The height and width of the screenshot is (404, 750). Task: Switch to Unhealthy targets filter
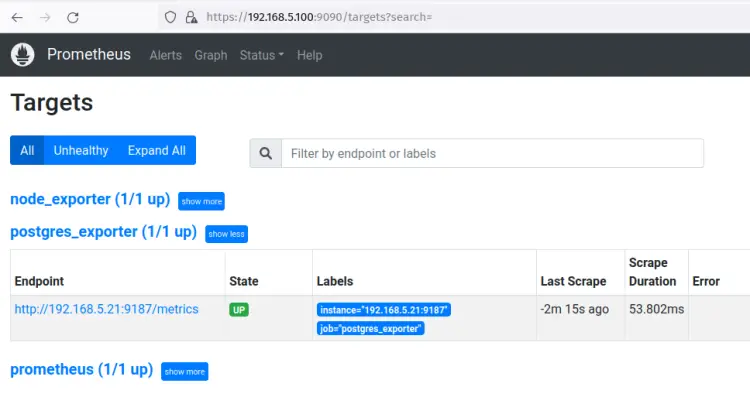[x=81, y=150]
